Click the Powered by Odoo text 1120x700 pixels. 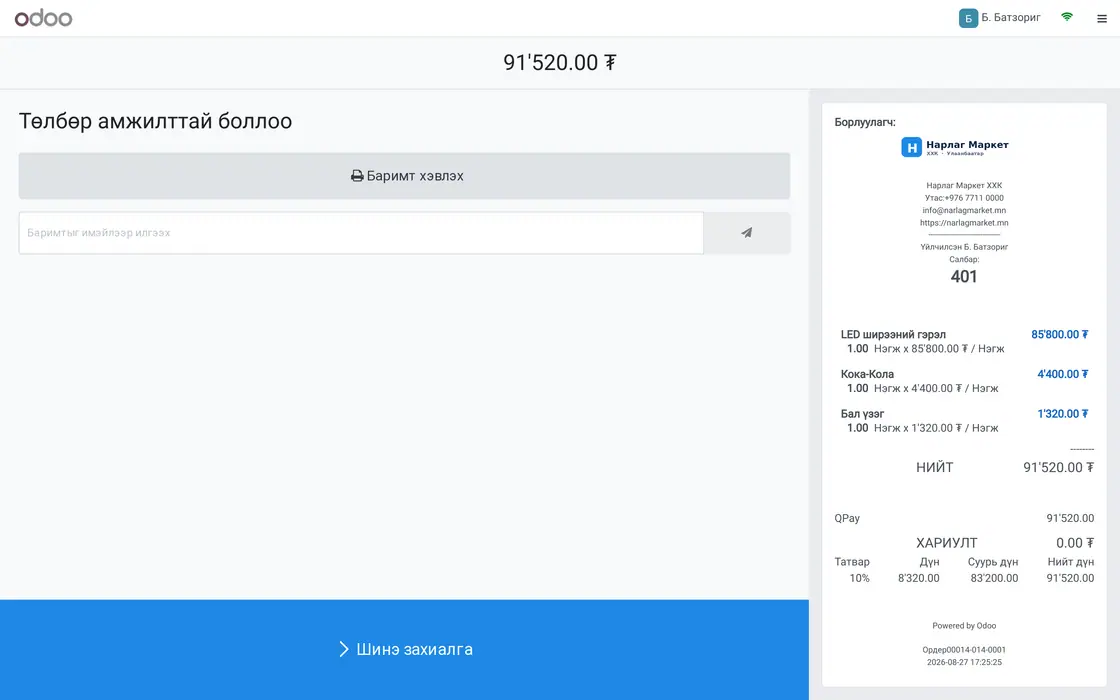(964, 626)
